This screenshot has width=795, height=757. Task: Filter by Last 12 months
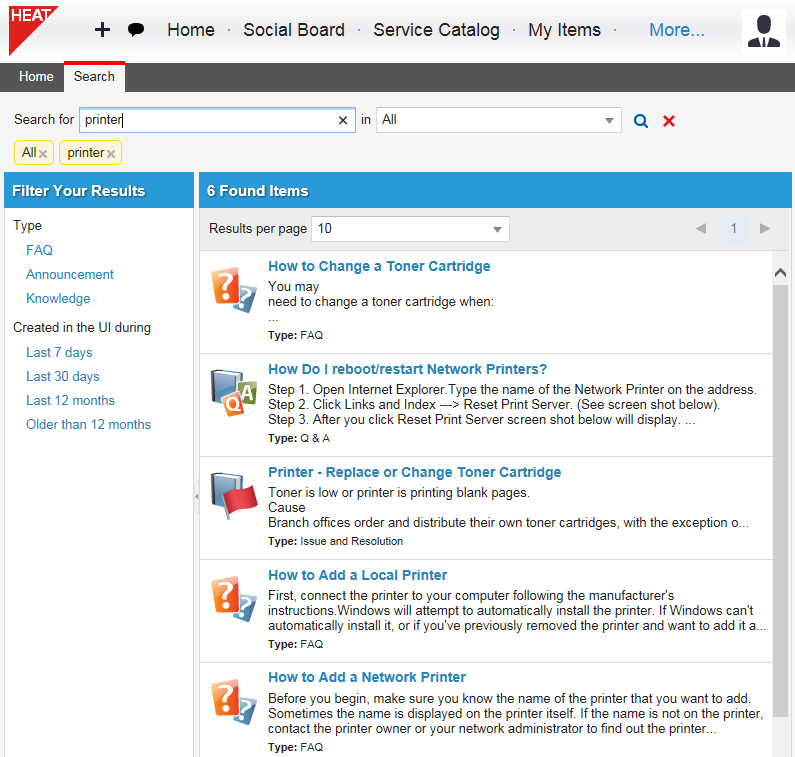click(70, 400)
